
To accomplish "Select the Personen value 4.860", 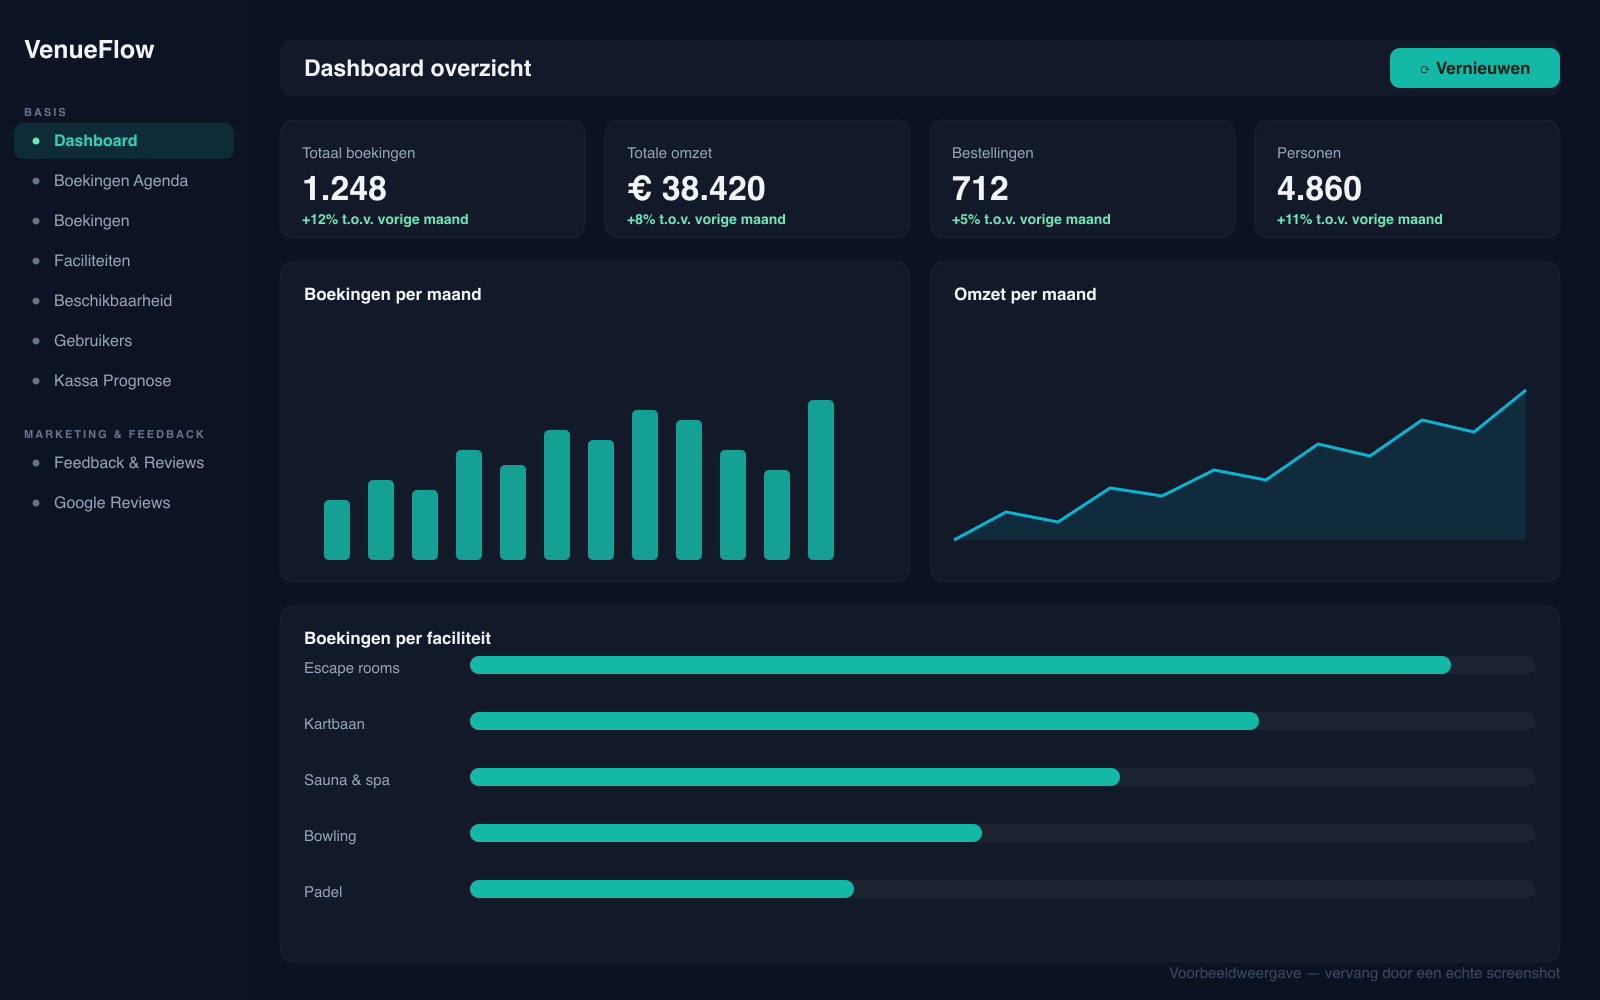I will 1319,188.
